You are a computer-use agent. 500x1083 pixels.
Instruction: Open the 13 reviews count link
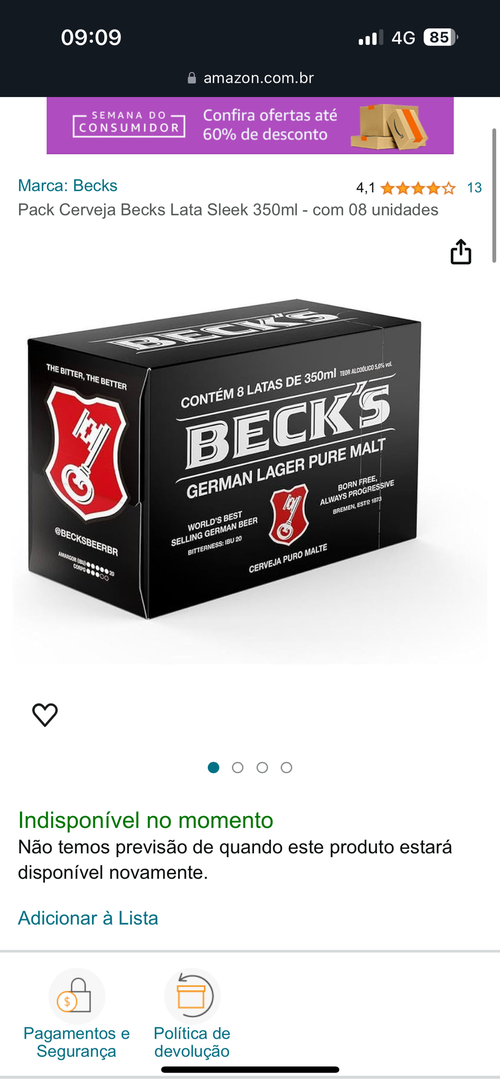(474, 187)
